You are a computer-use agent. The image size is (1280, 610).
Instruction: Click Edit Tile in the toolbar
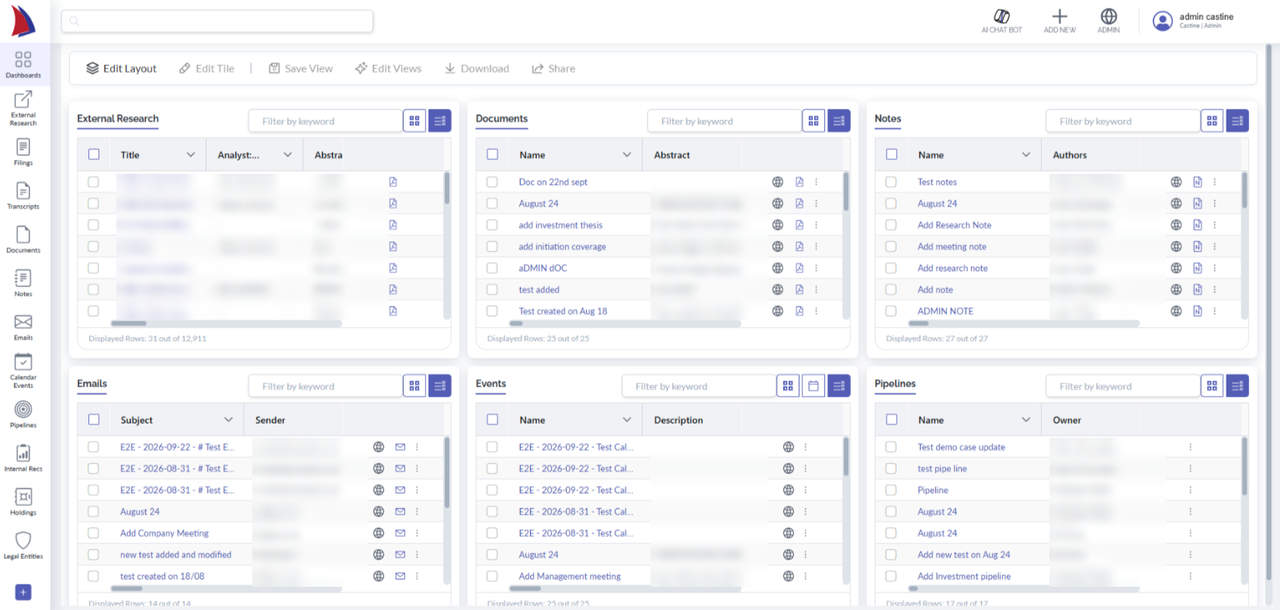point(206,68)
